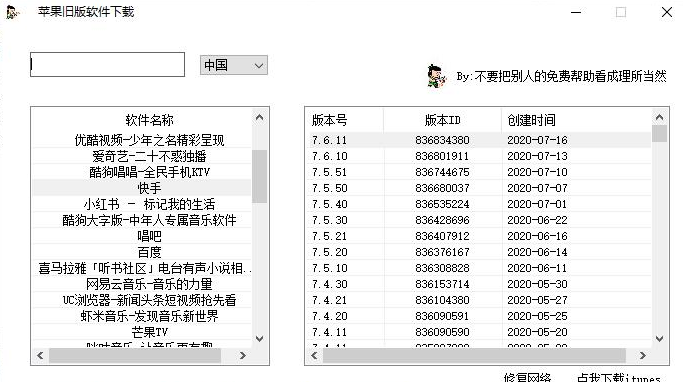This screenshot has width=683, height=382.
Task: Click the 版本ID column header
Action: (x=443, y=120)
